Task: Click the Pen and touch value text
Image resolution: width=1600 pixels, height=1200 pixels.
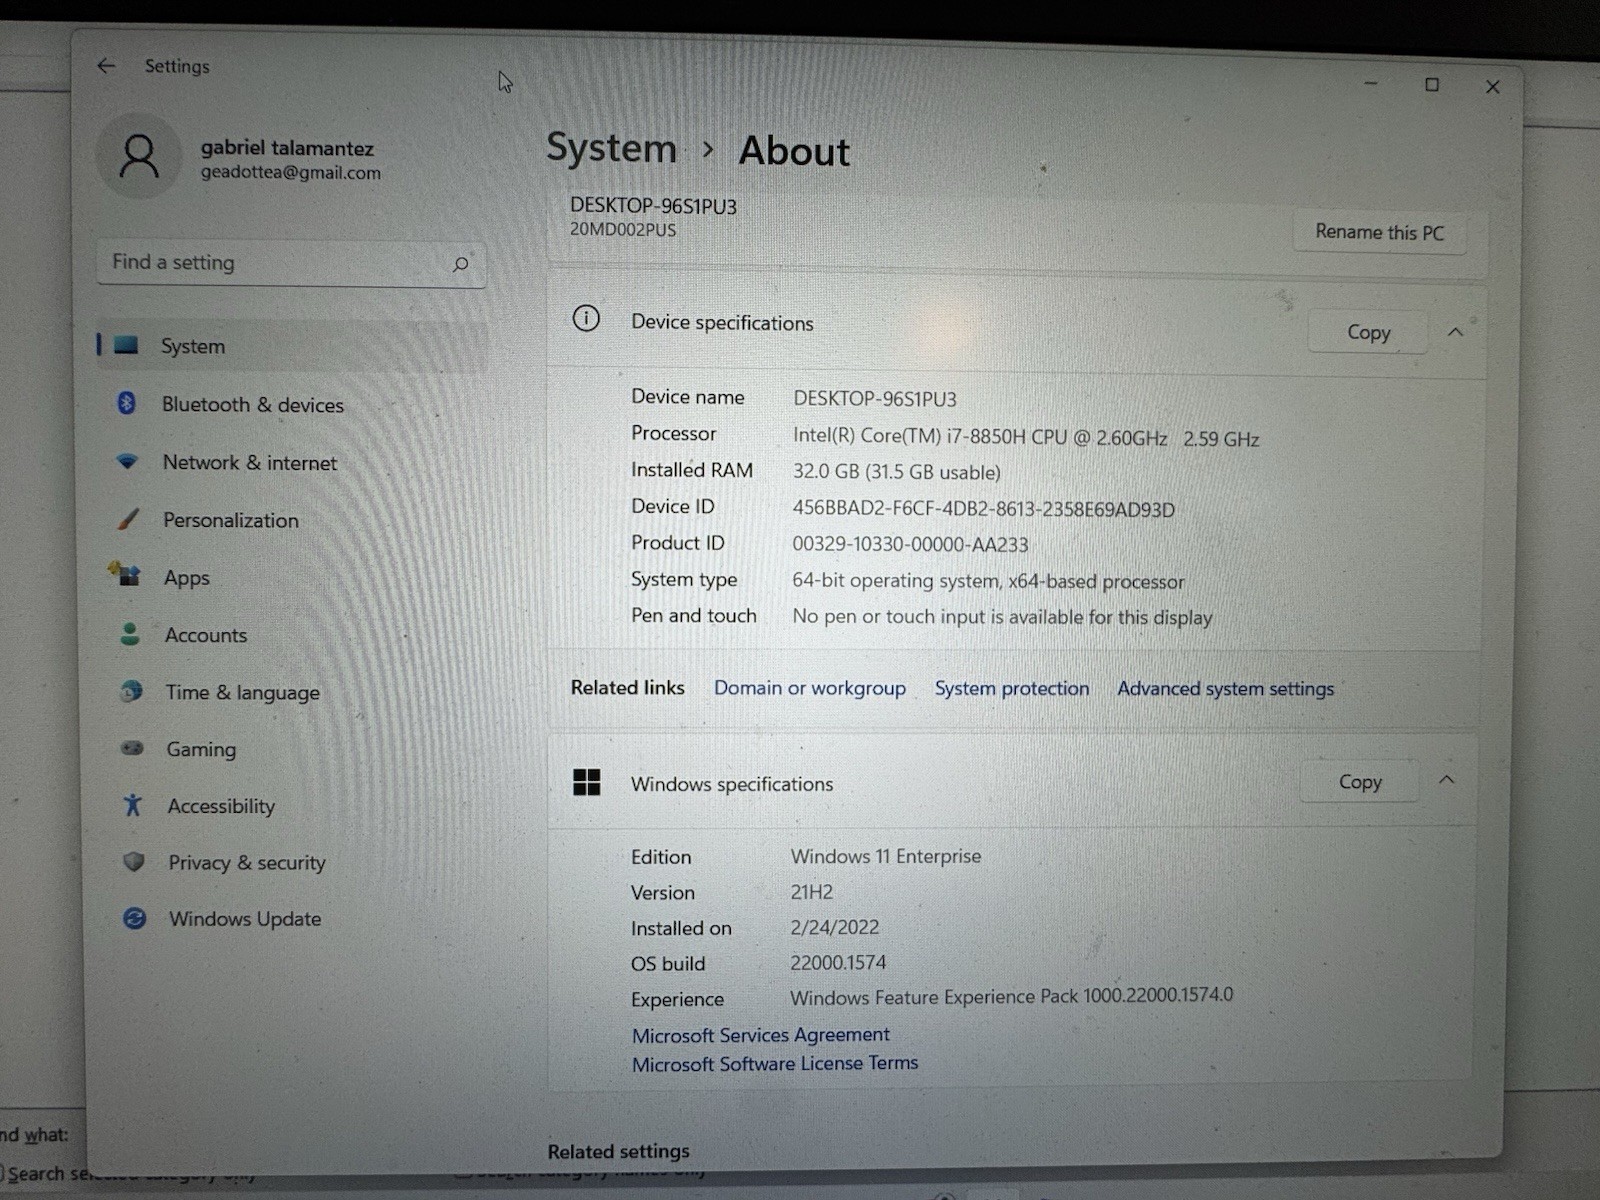Action: (1002, 617)
